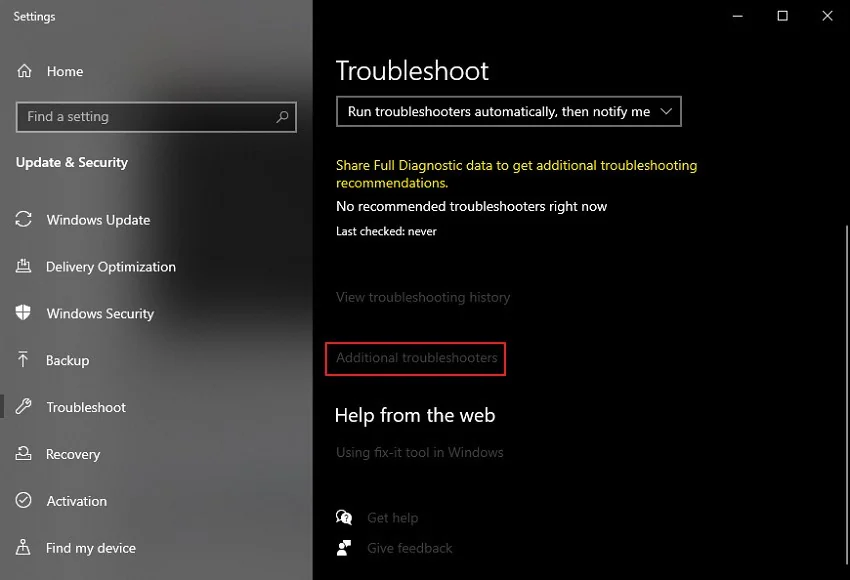
Task: Open Additional troubleshooters link
Action: (x=416, y=358)
